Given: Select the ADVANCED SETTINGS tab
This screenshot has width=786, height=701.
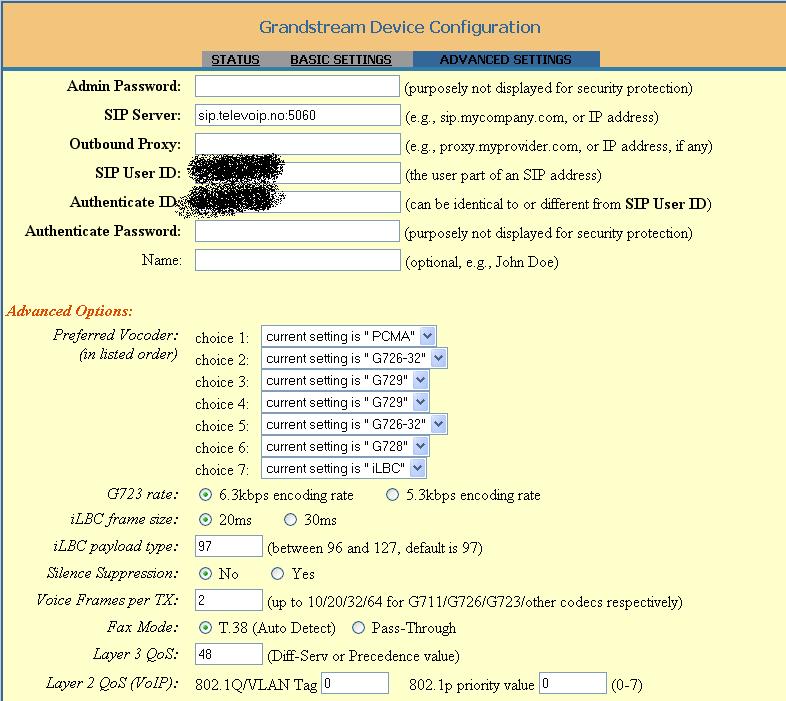Looking at the screenshot, I should point(505,59).
